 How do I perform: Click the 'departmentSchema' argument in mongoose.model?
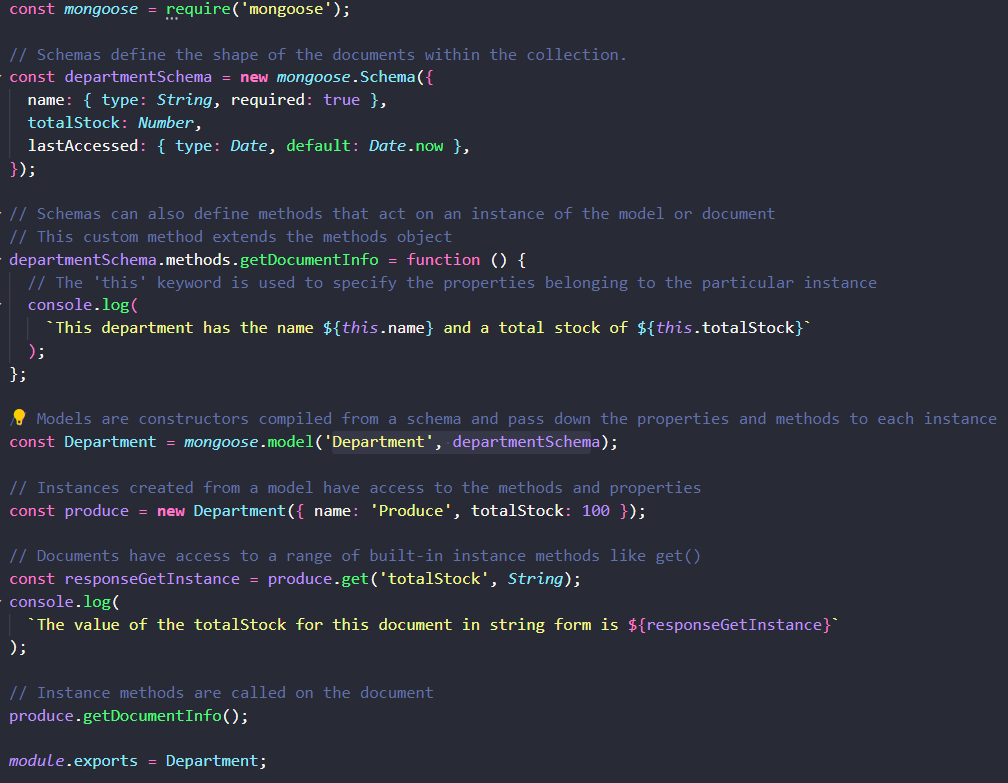pos(526,442)
